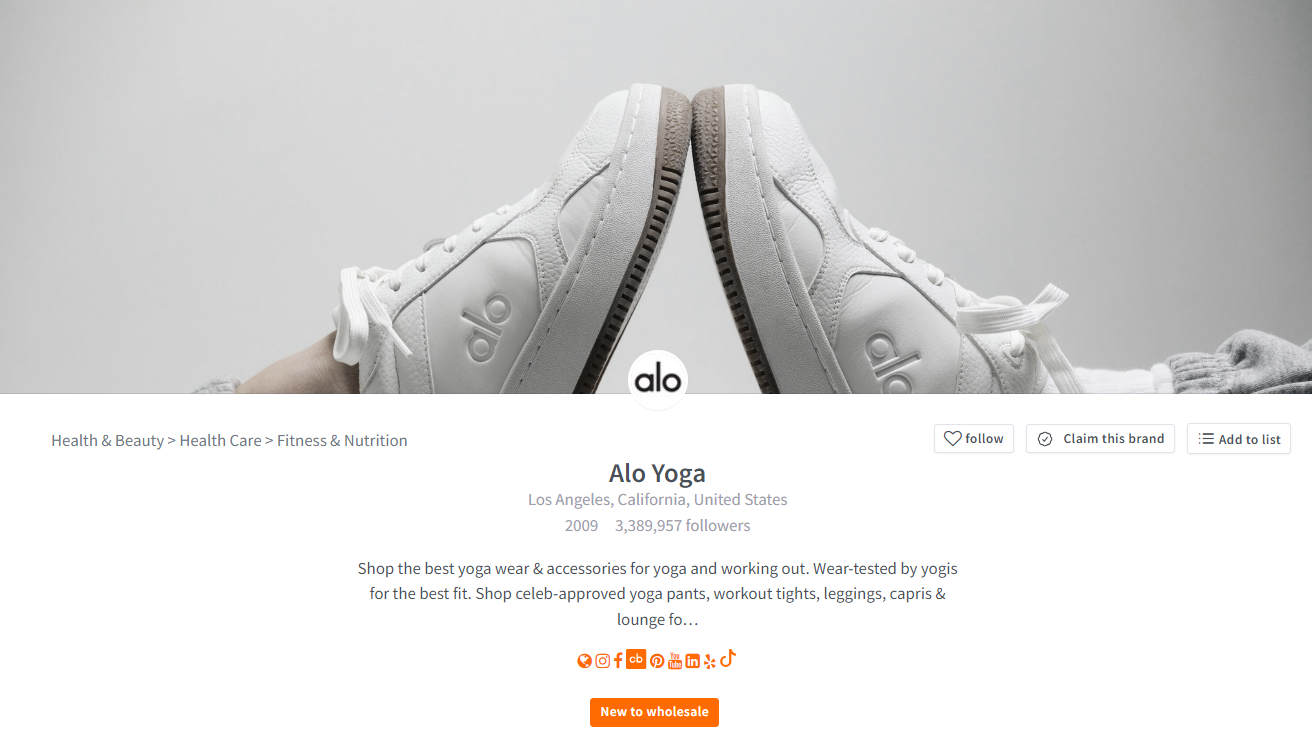Go to the Health & Beauty category
Image resolution: width=1312 pixels, height=747 pixels.
tap(107, 441)
